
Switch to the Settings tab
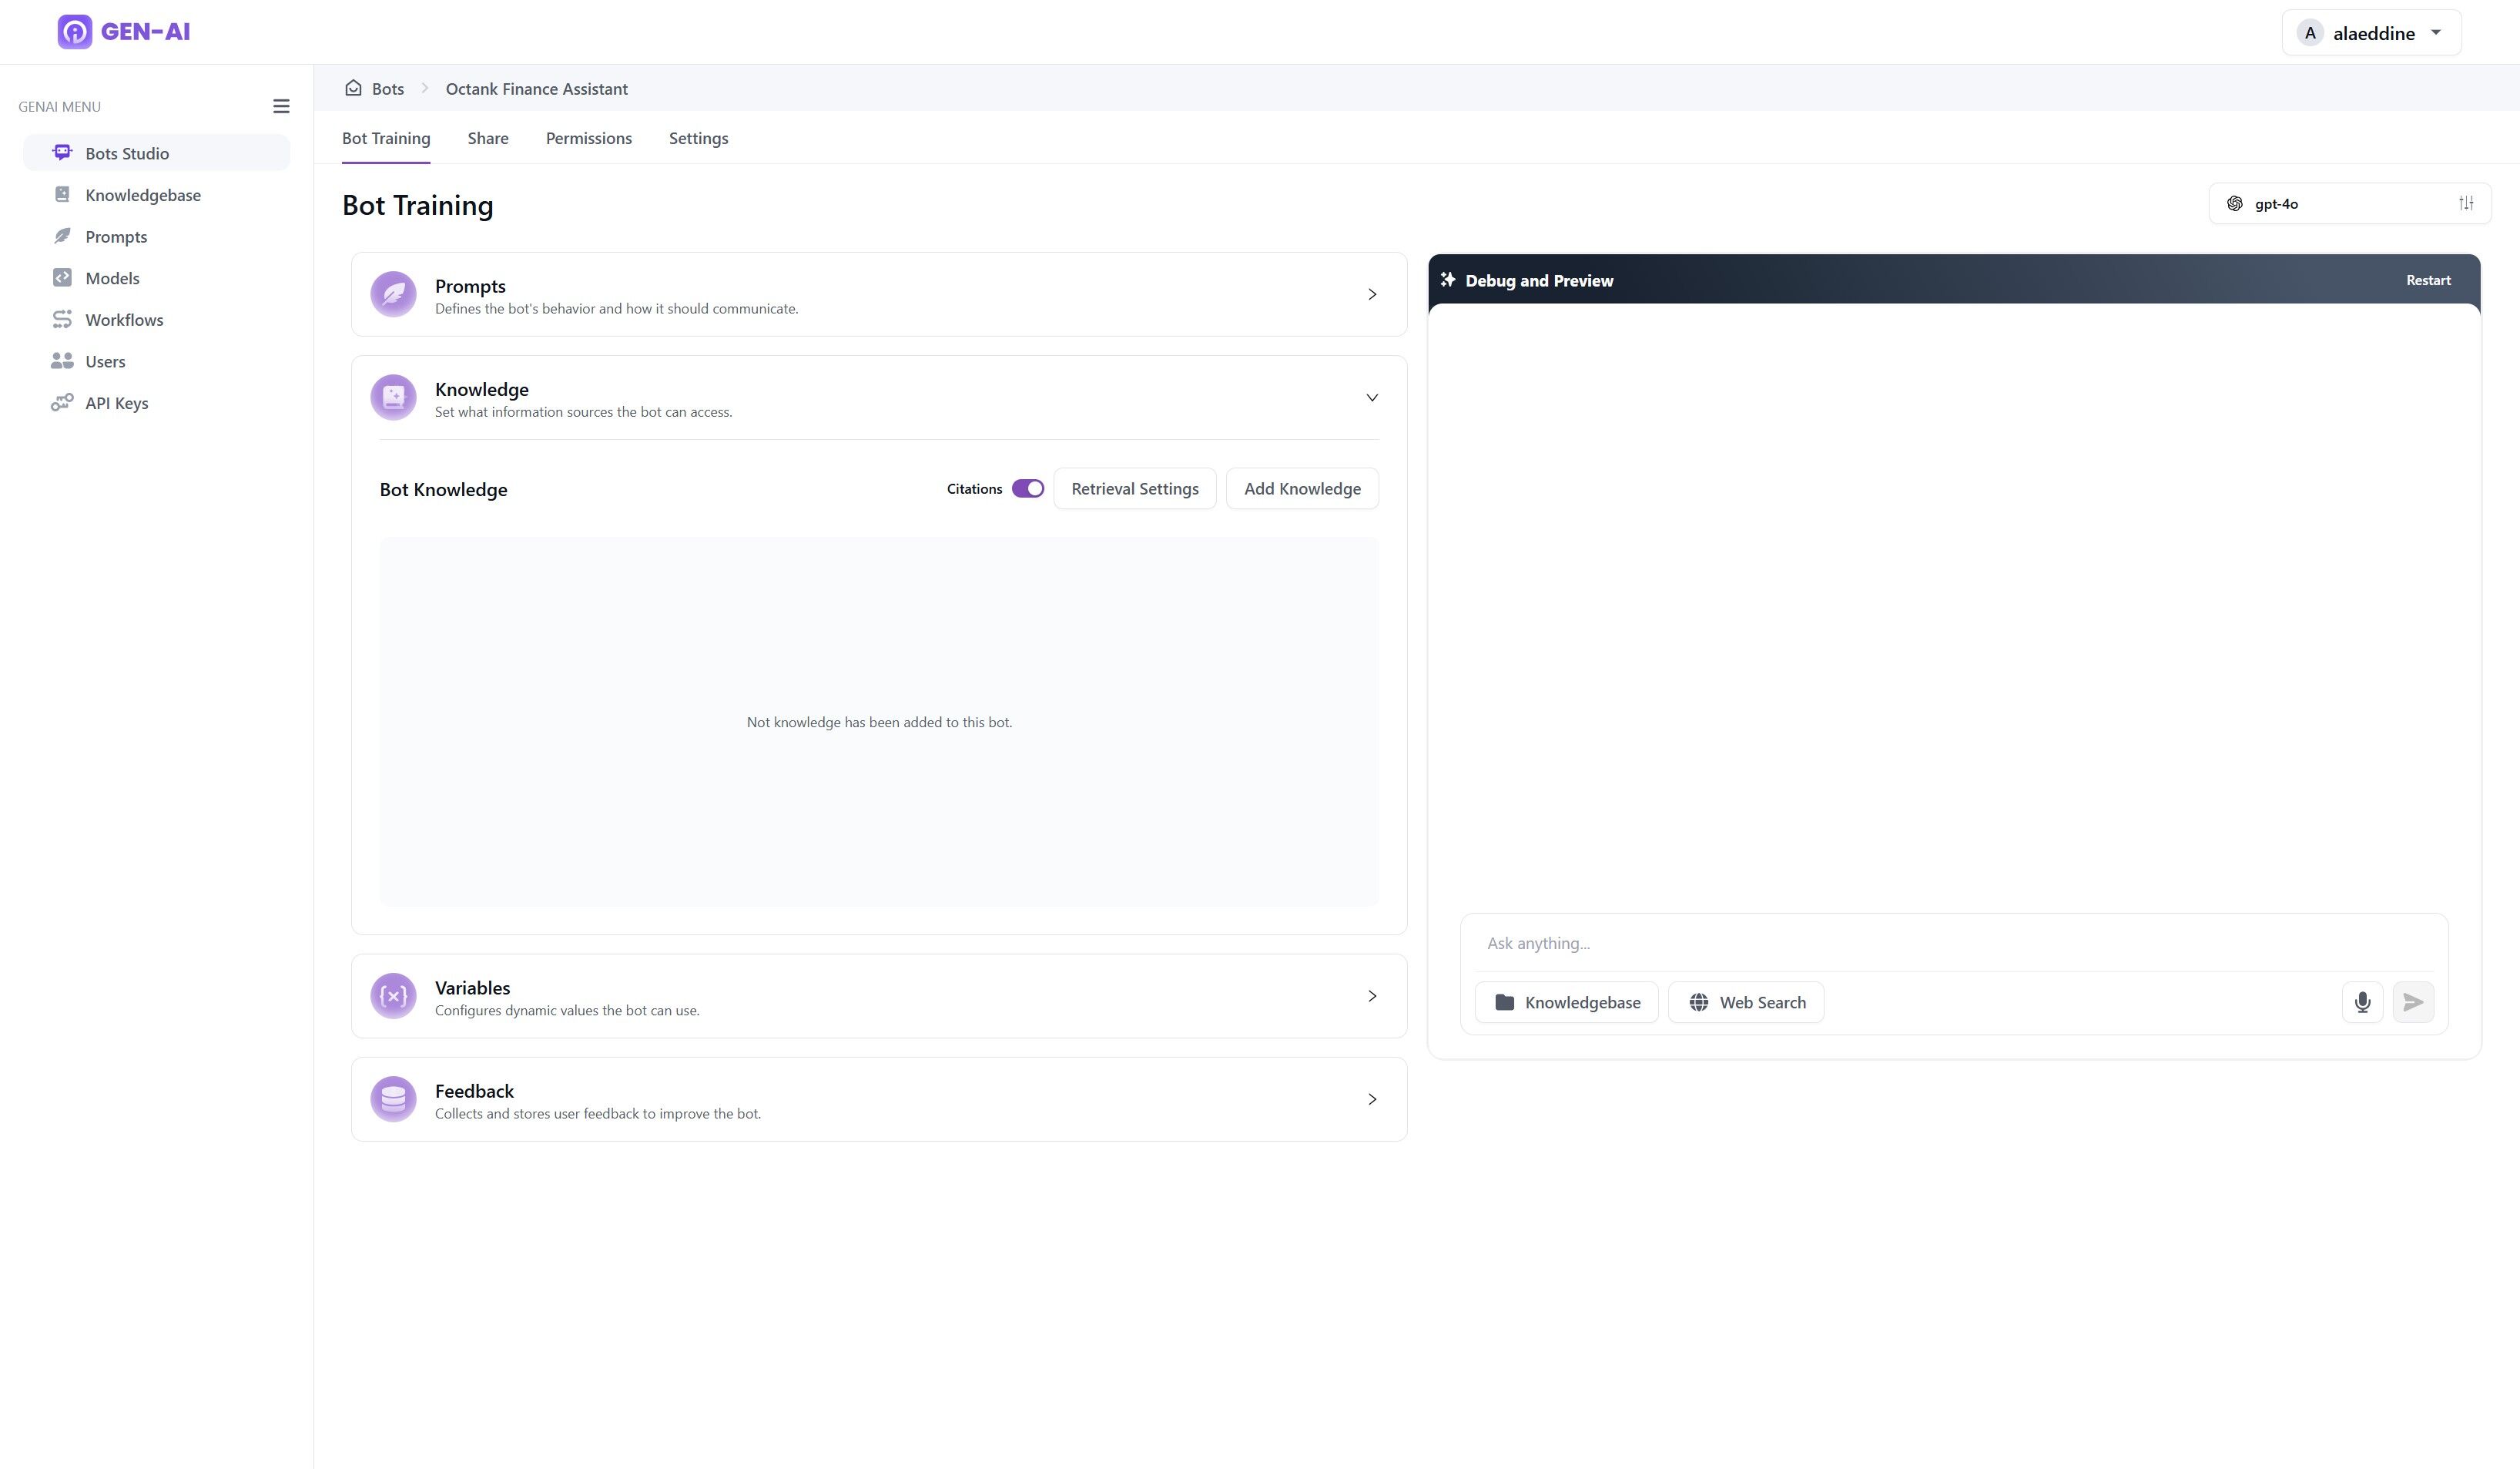(698, 138)
